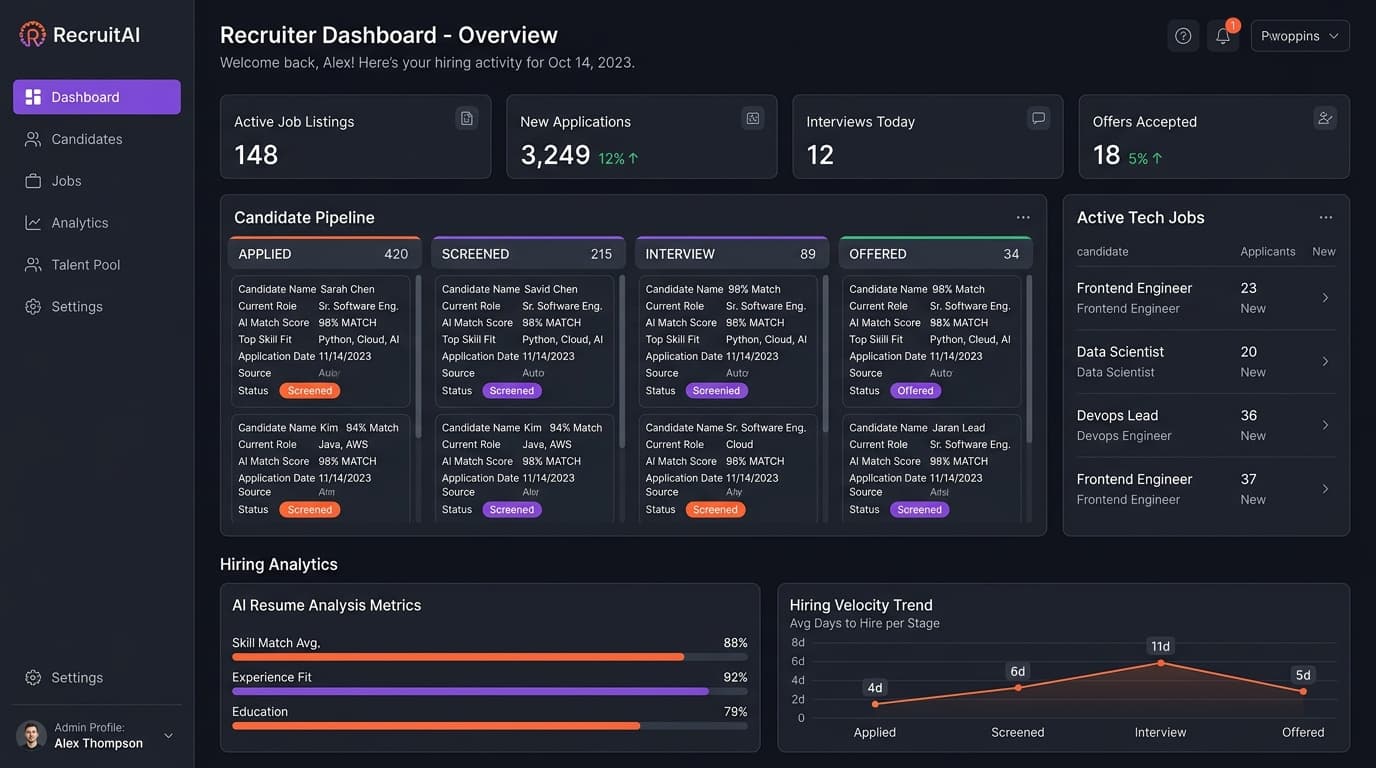Viewport: 1376px width, 768px height.
Task: Select the INTERVIEW pipeline column header
Action: pos(731,254)
